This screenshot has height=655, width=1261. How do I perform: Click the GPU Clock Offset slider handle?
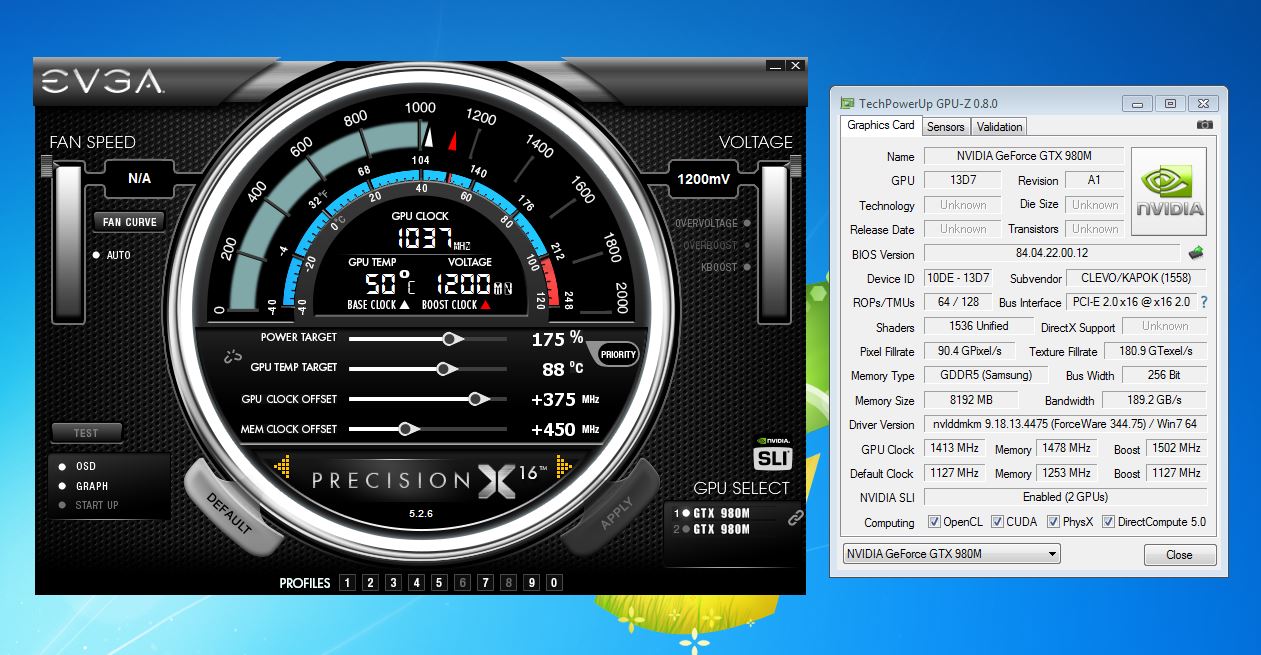(478, 399)
